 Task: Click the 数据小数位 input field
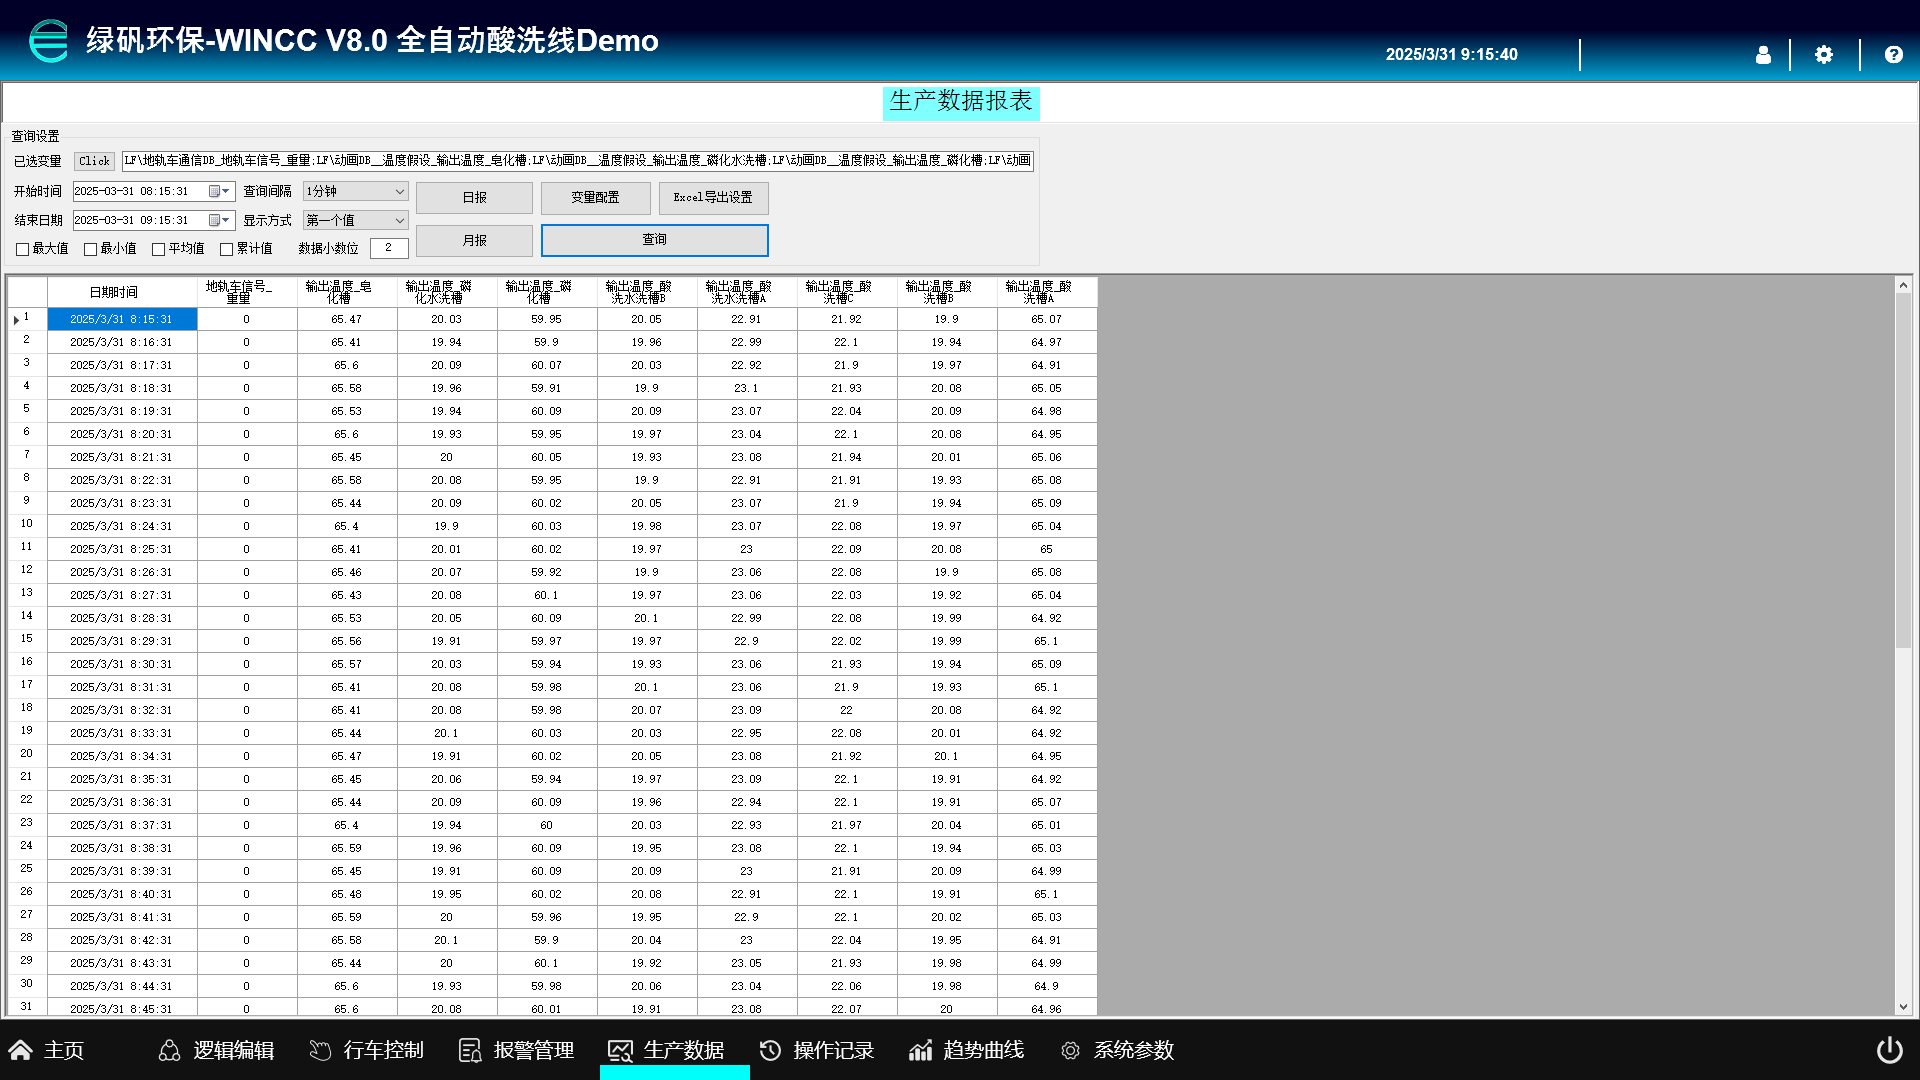[388, 248]
